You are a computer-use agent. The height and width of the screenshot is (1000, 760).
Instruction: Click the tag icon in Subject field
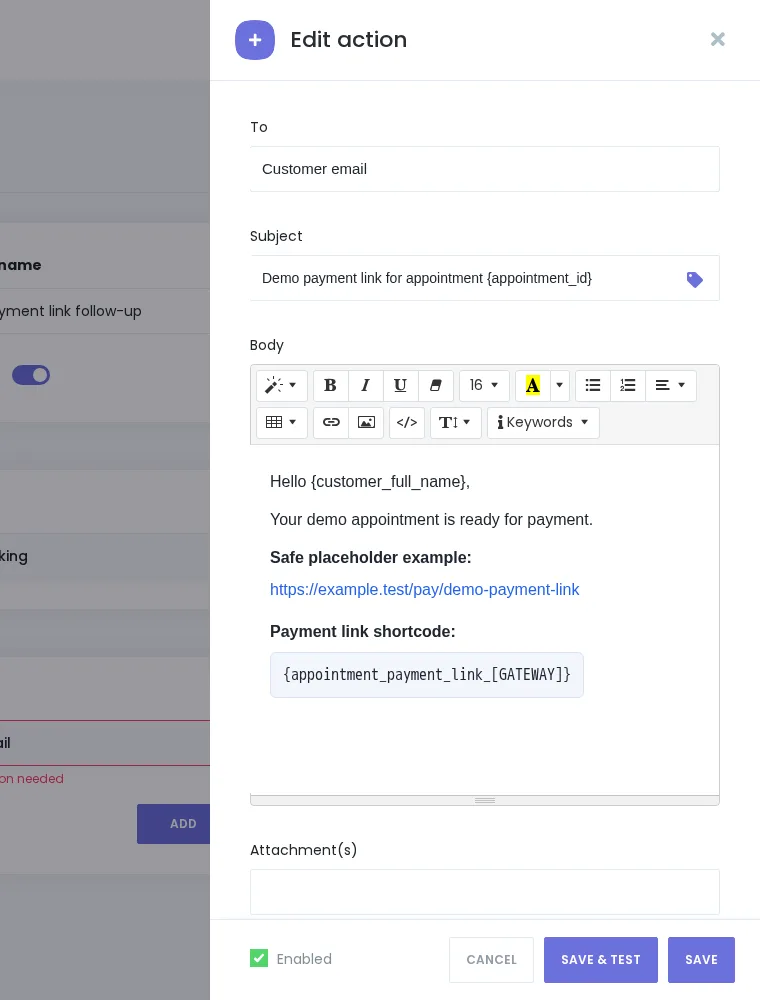[x=694, y=279]
